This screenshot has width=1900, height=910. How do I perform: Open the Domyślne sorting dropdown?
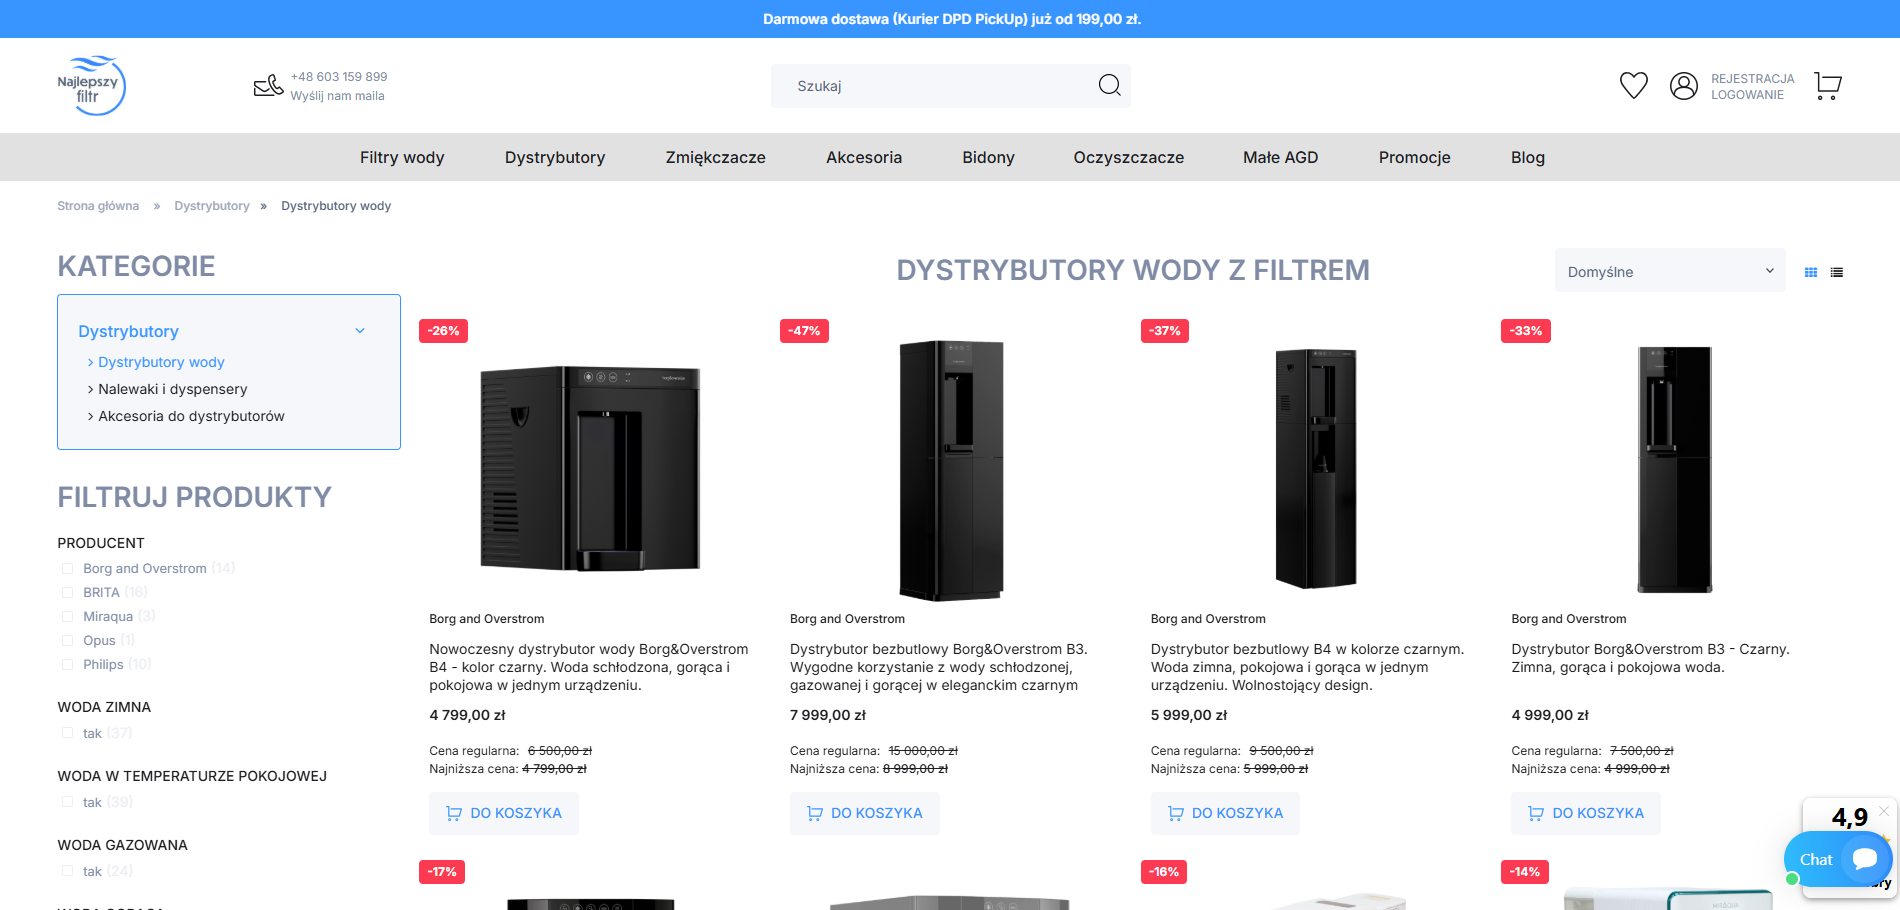tap(1670, 271)
